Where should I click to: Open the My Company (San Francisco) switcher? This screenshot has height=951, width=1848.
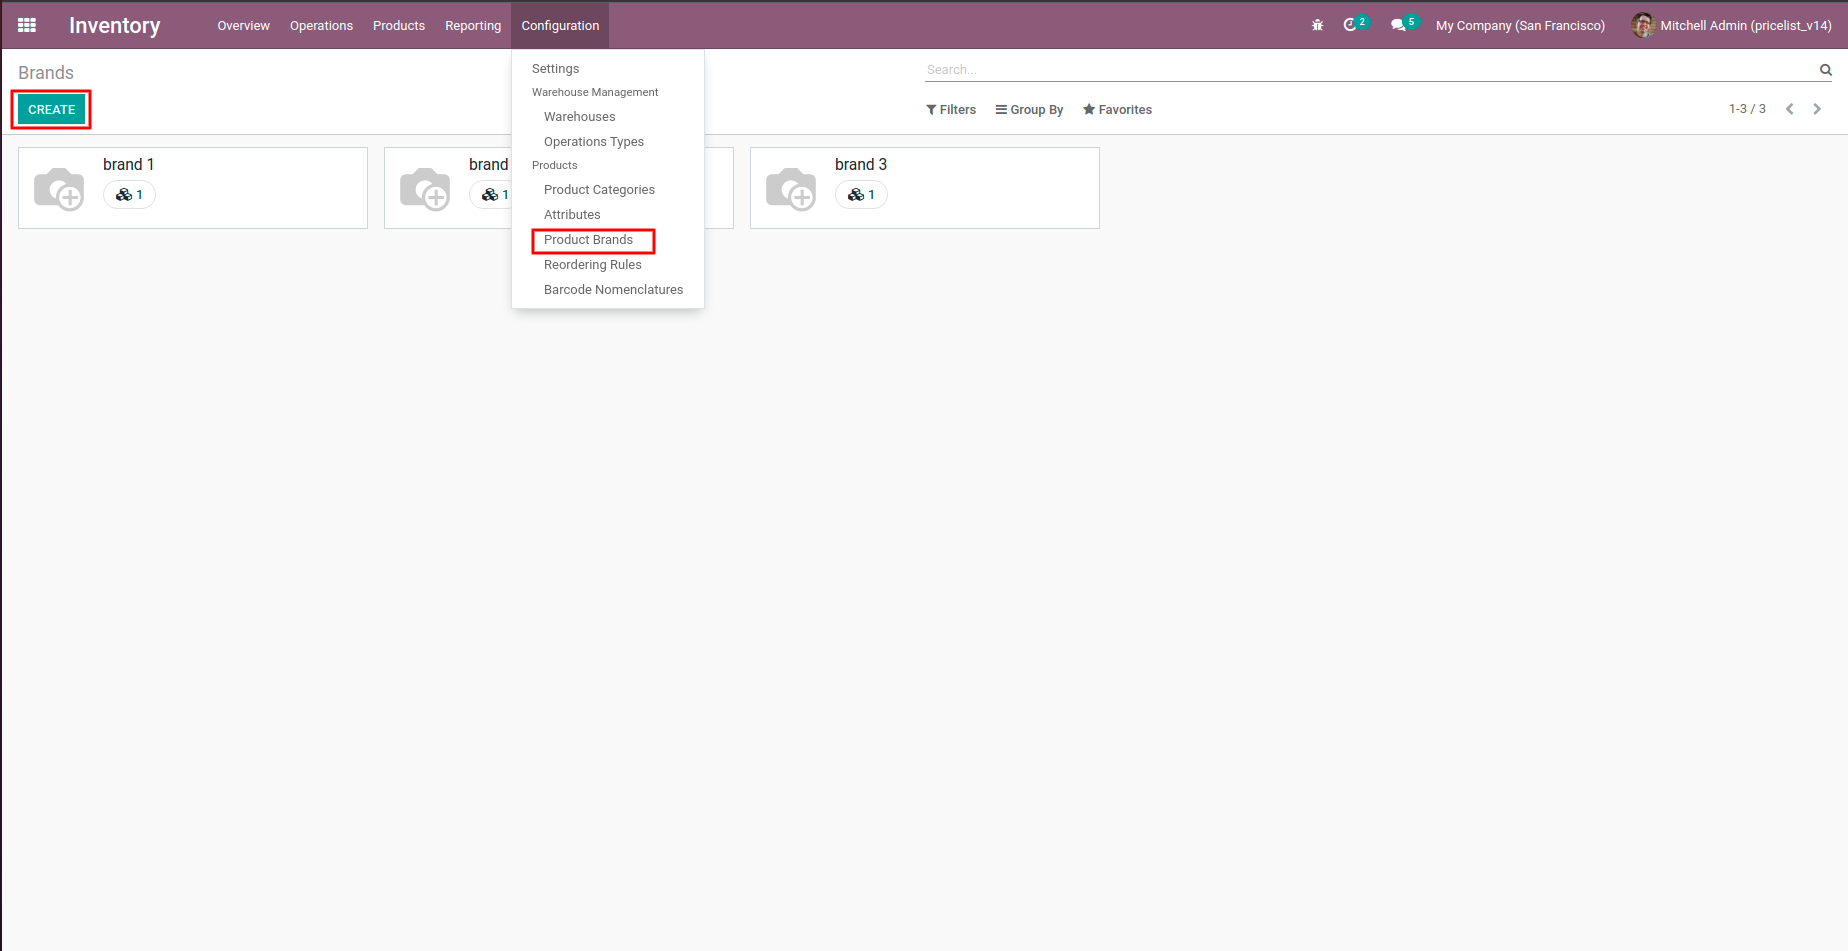click(x=1520, y=26)
